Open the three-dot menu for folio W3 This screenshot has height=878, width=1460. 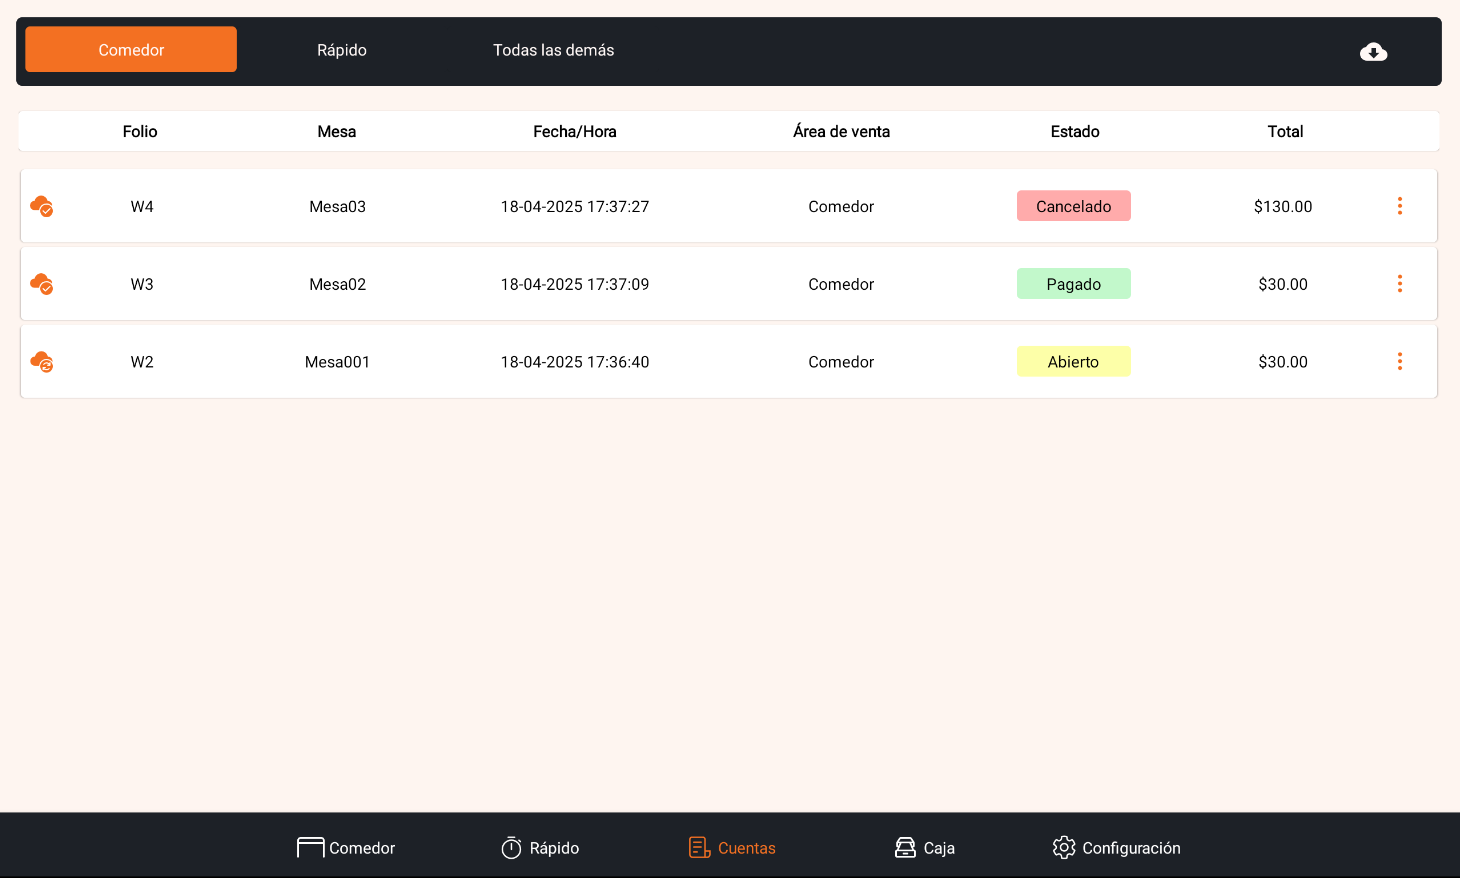[x=1399, y=284]
